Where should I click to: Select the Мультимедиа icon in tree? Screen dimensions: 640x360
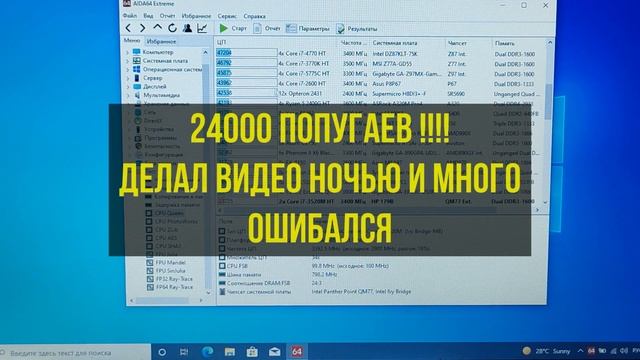point(137,95)
